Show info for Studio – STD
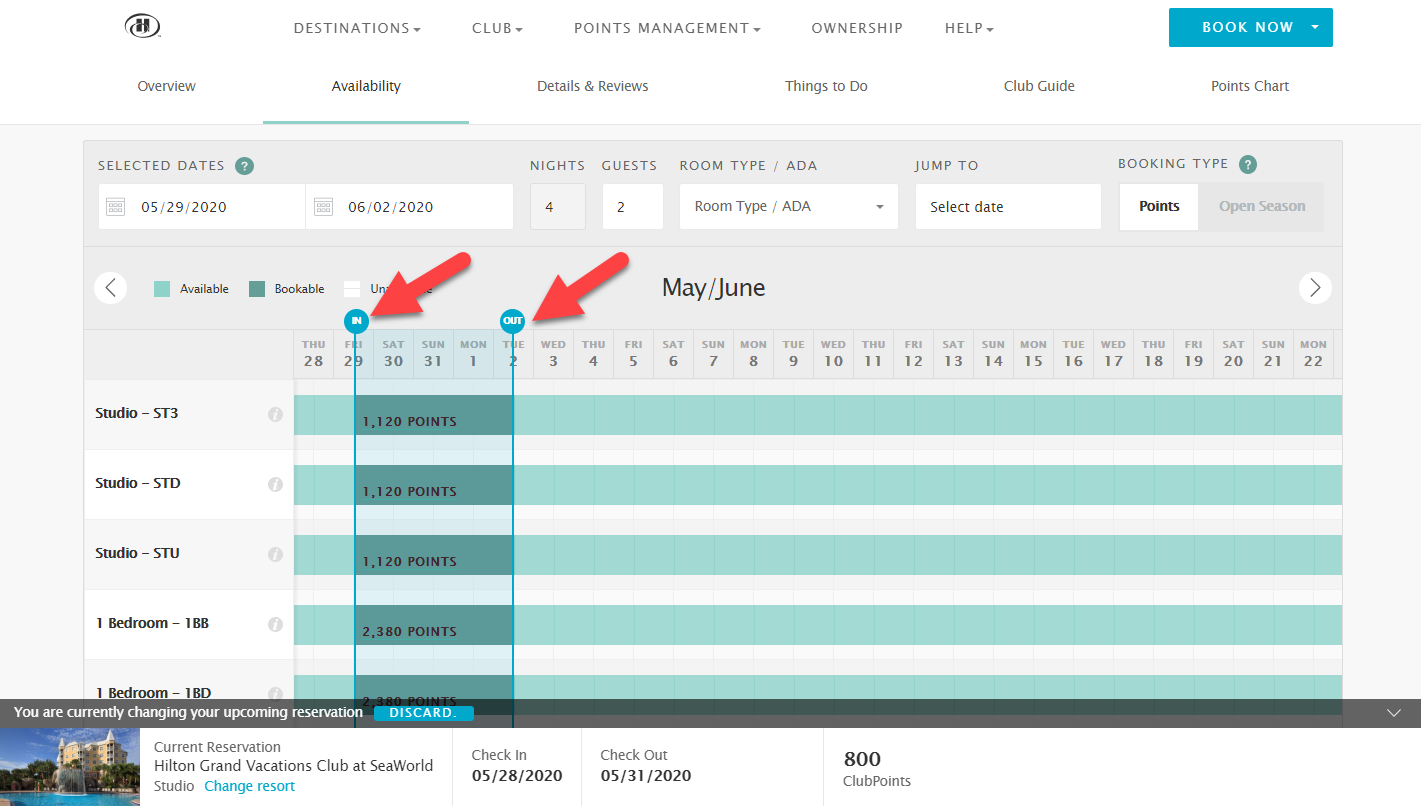1421x806 pixels. click(x=275, y=484)
